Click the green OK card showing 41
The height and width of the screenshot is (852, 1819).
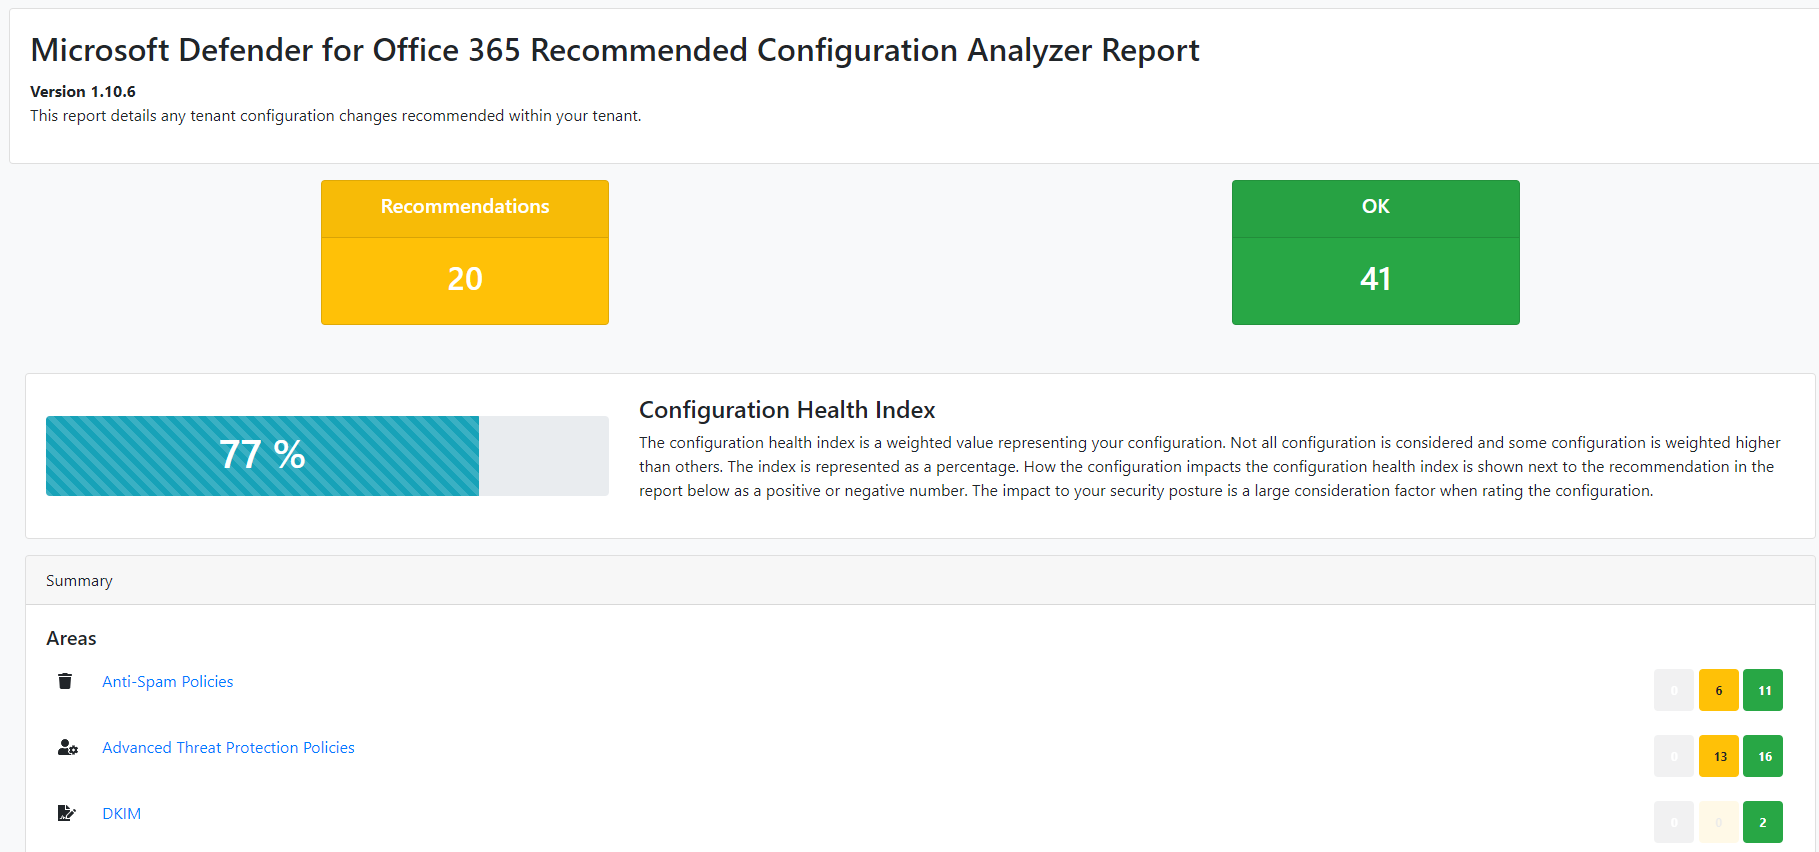click(1375, 253)
